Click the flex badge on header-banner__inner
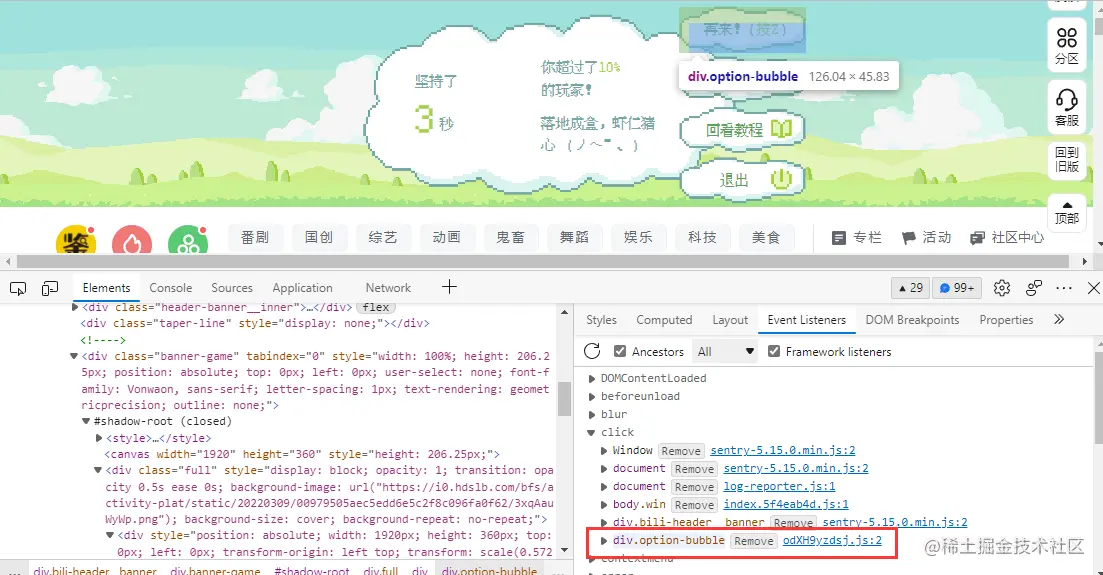 tap(376, 308)
